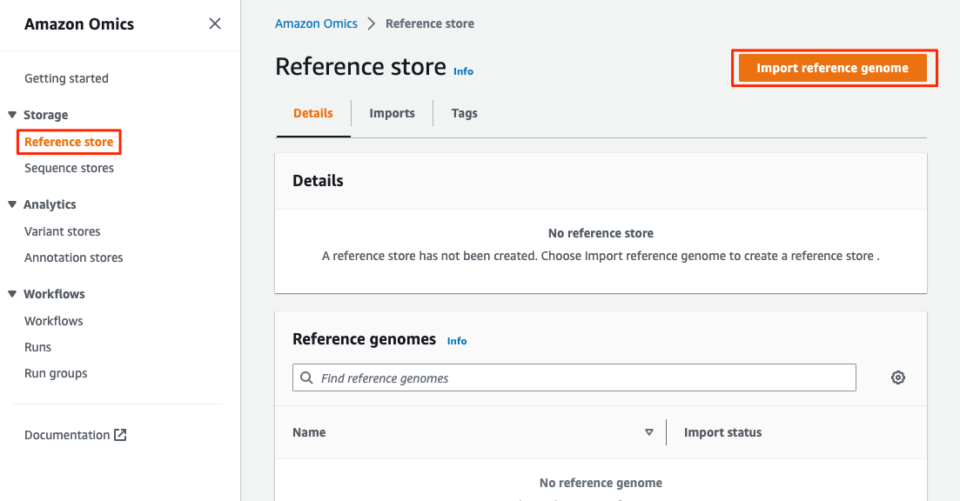
Task: Sort by Name column arrow
Action: pos(649,432)
